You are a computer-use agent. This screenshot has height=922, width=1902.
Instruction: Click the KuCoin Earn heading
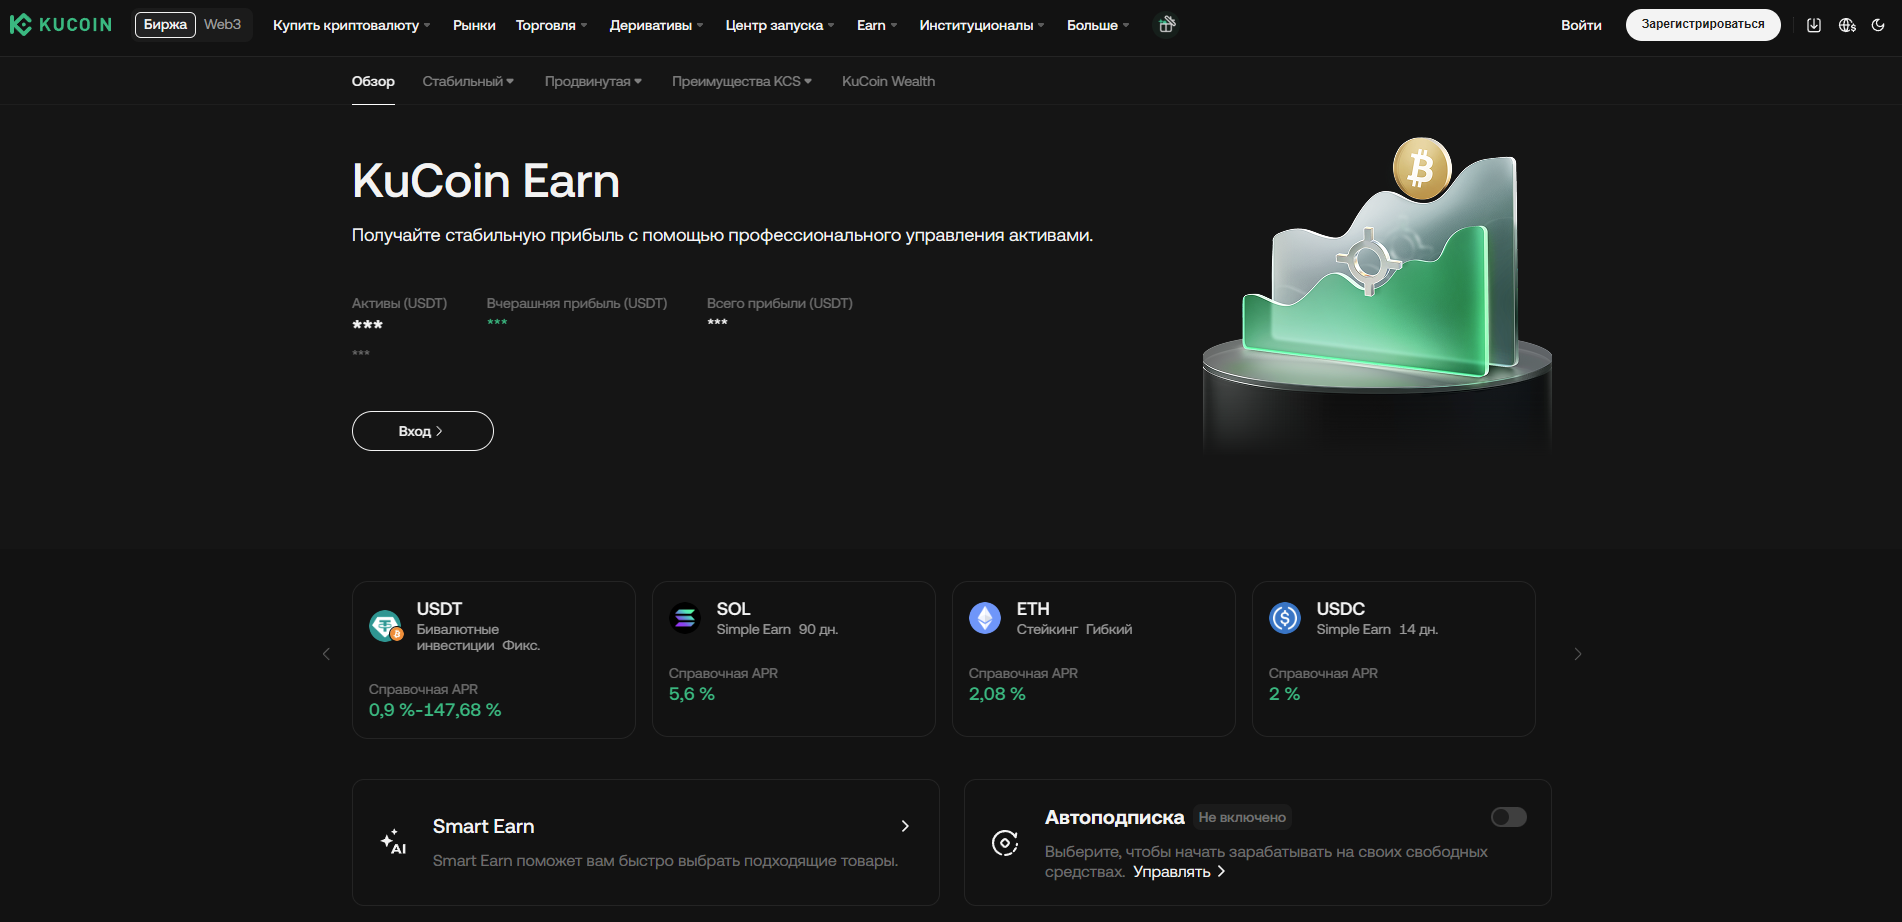[486, 181]
